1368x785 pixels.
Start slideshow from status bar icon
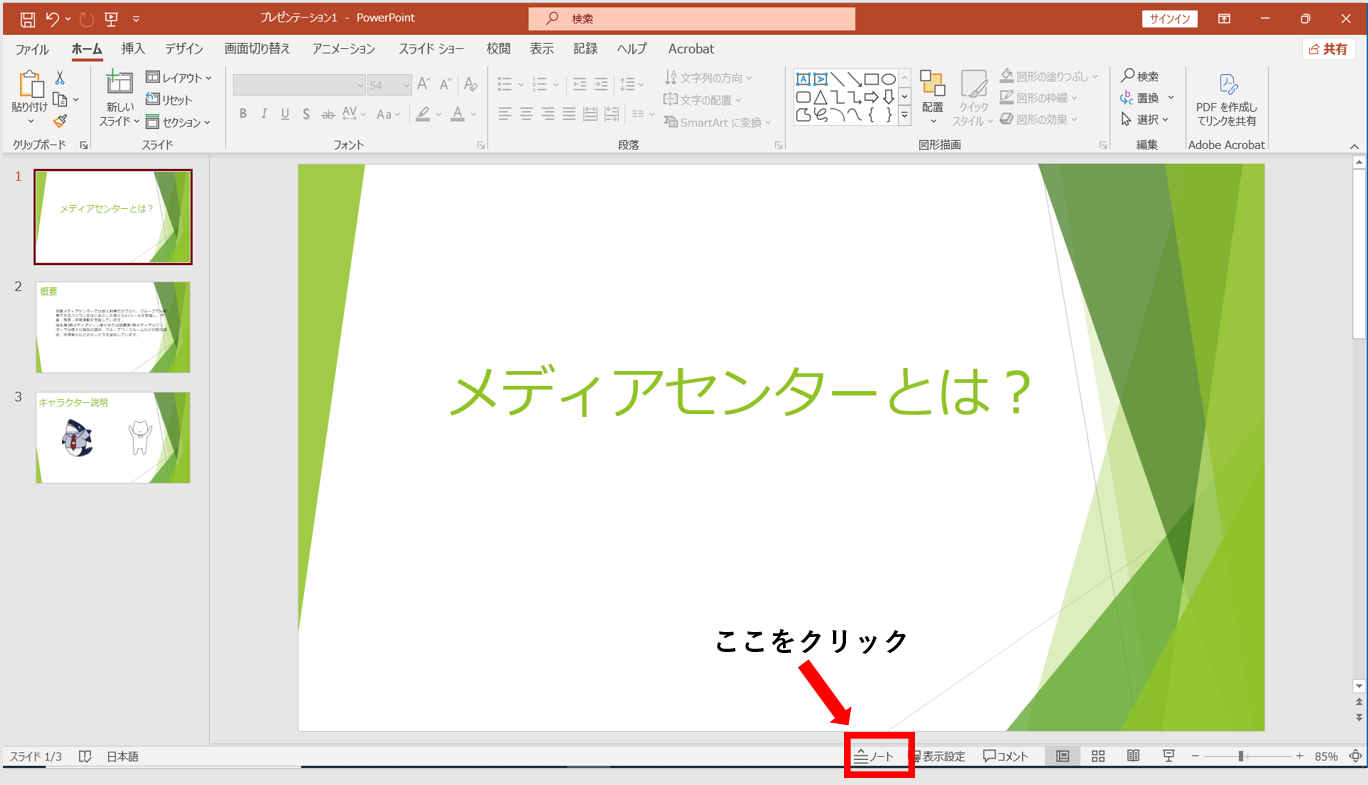pyautogui.click(x=1168, y=757)
